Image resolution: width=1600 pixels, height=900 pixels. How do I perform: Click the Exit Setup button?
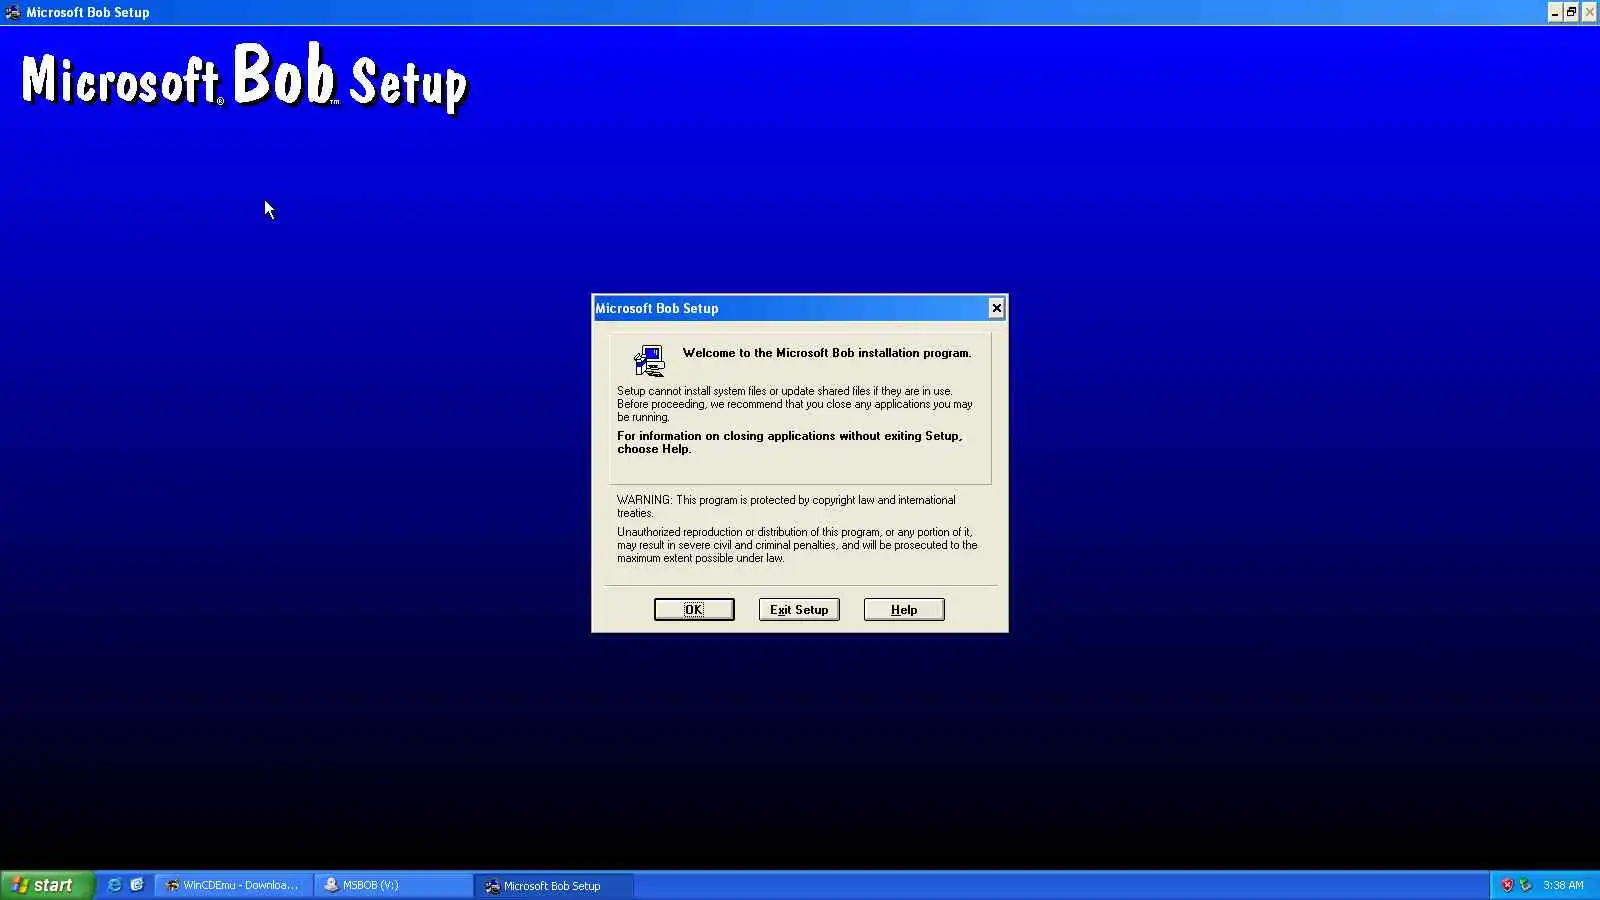click(x=799, y=610)
